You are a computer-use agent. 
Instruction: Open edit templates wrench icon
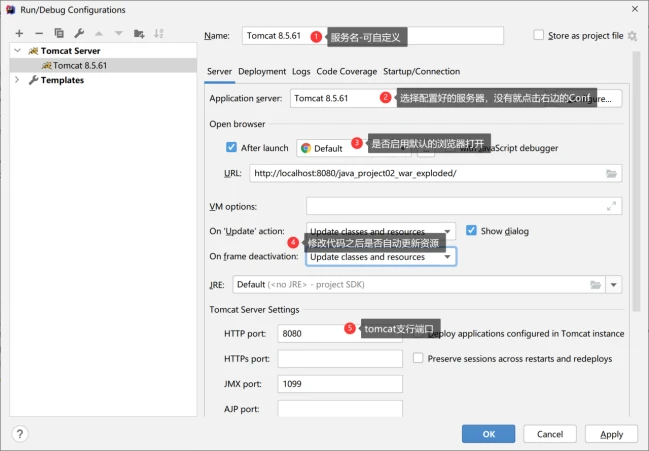[79, 33]
